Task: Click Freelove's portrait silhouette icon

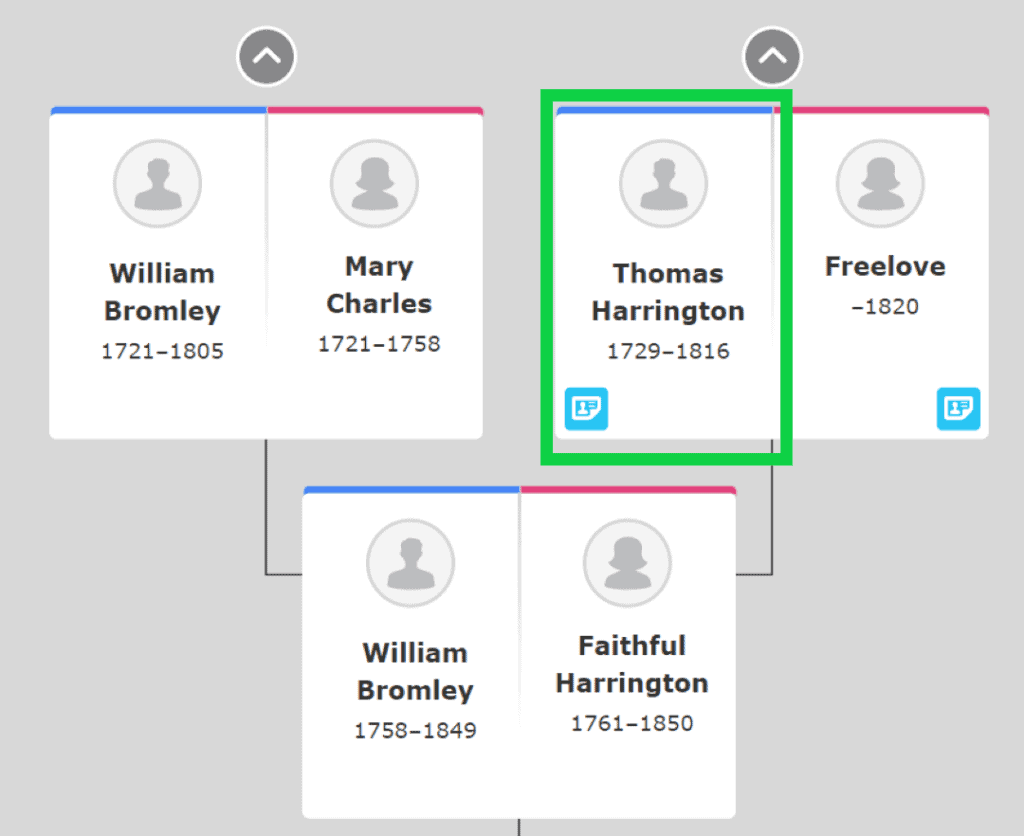Action: 880,183
